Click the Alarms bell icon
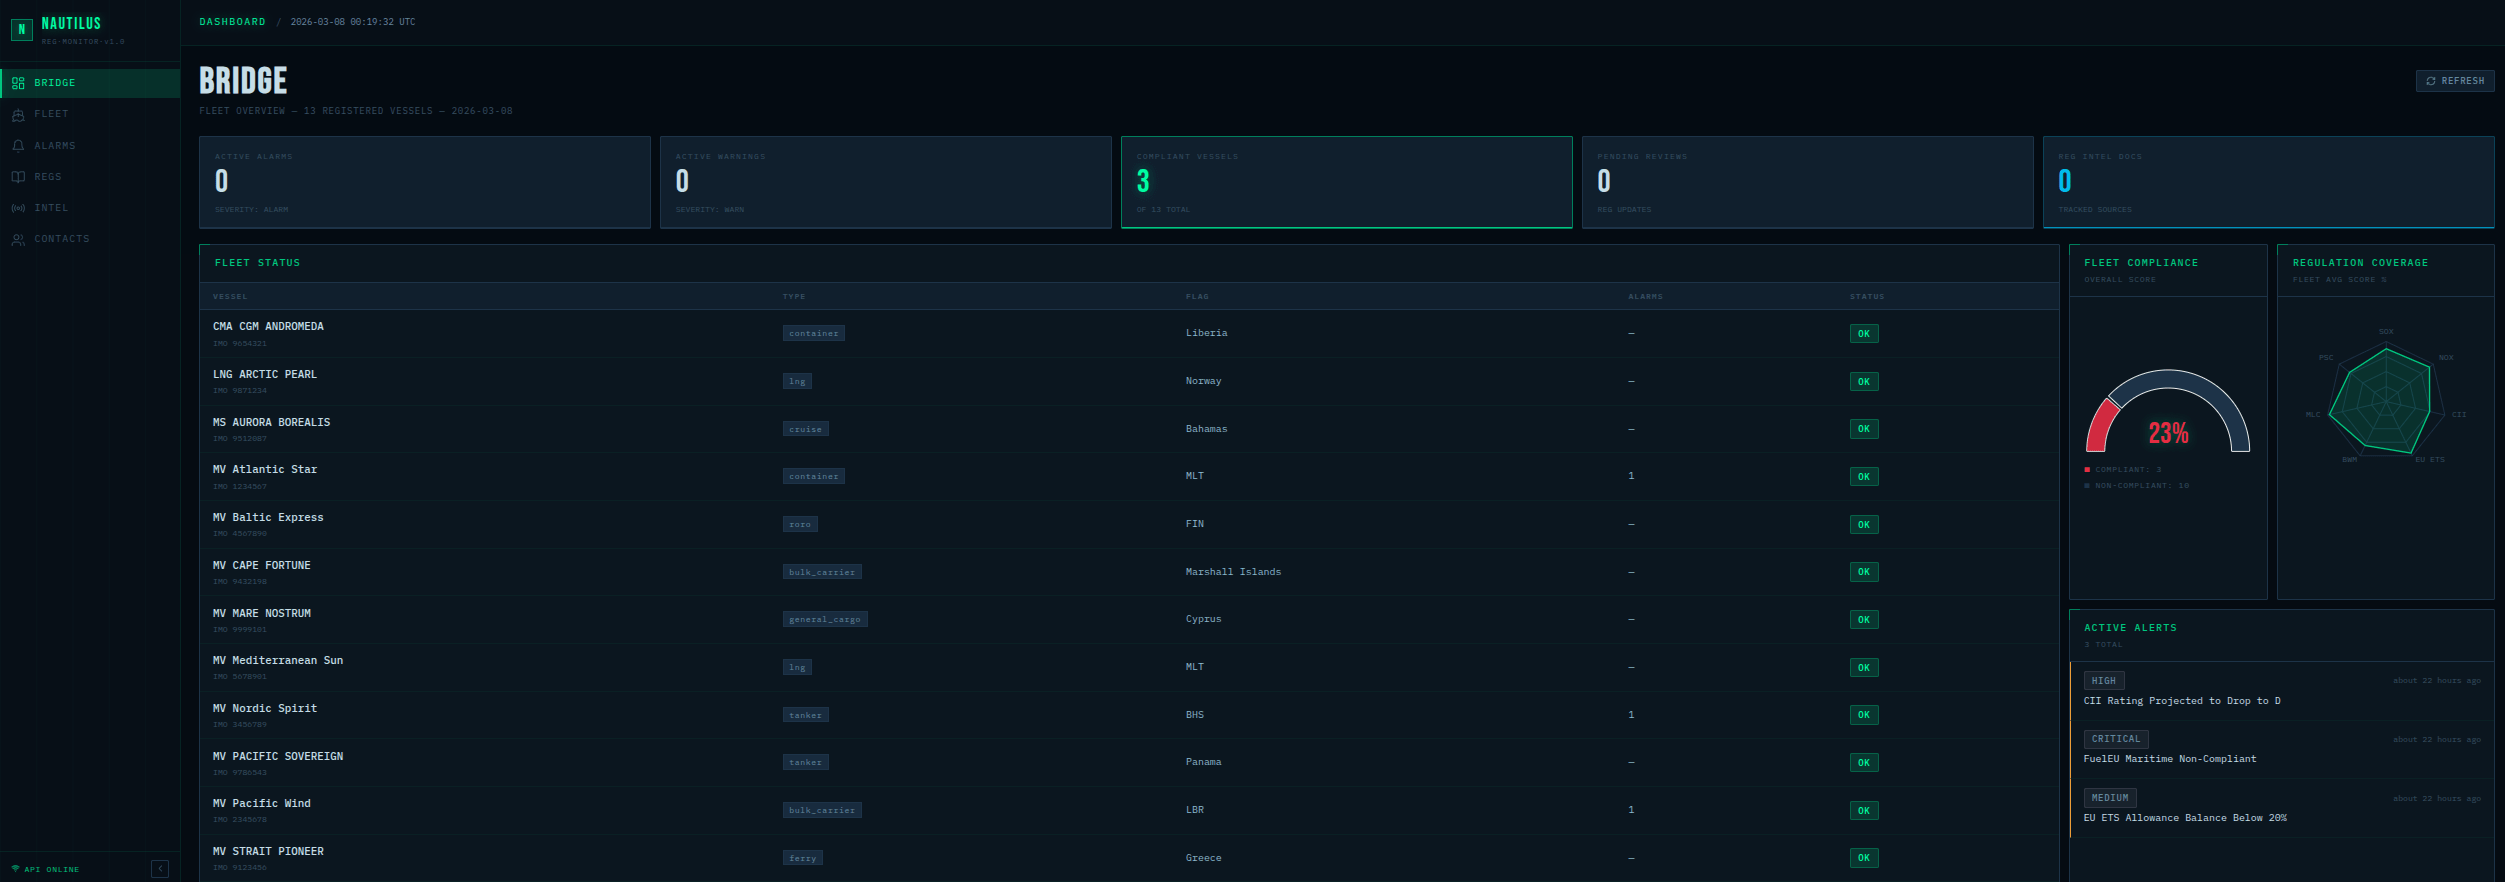The width and height of the screenshot is (2505, 882). click(18, 146)
